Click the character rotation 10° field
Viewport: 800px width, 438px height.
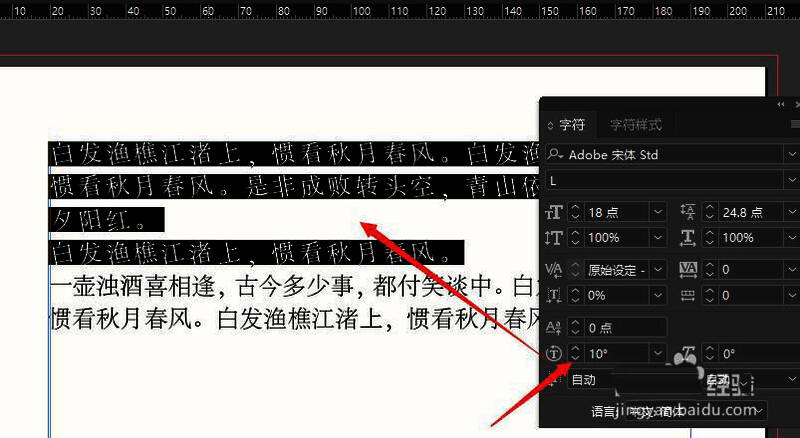pos(616,353)
